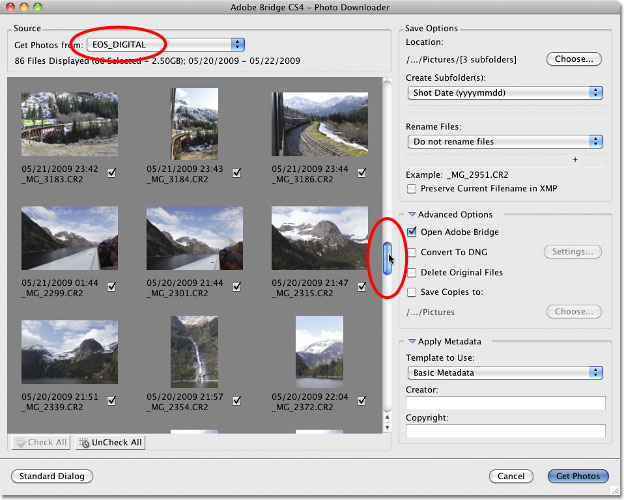Select the _MG_2301.CR2 fjord thumbnail
Screen dimensions: 624x500
[x=195, y=238]
